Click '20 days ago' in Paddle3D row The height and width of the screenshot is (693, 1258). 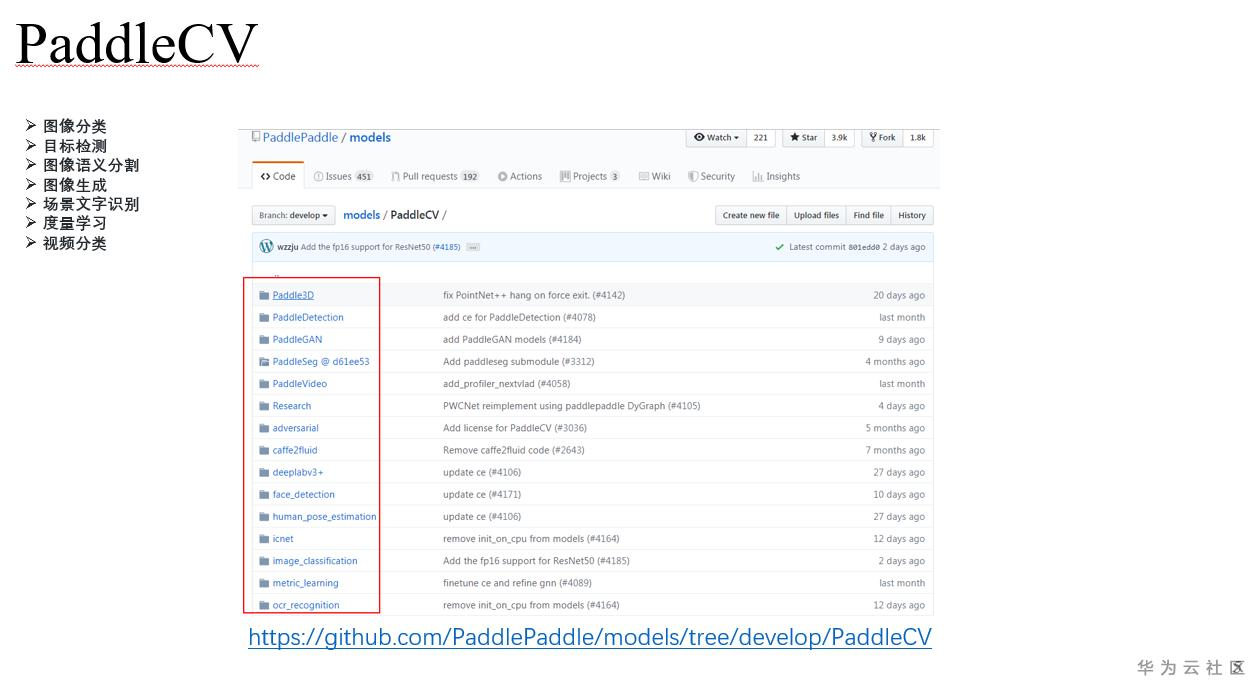point(899,296)
